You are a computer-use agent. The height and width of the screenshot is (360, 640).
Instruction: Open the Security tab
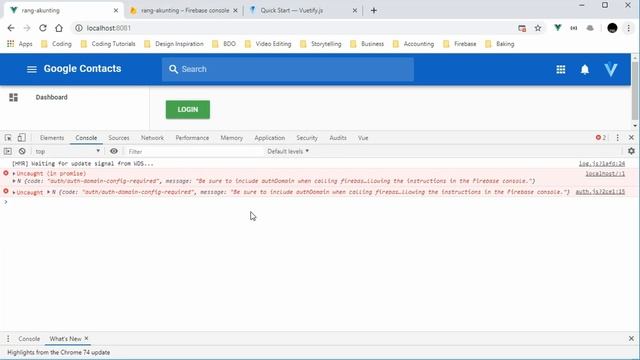[307, 138]
